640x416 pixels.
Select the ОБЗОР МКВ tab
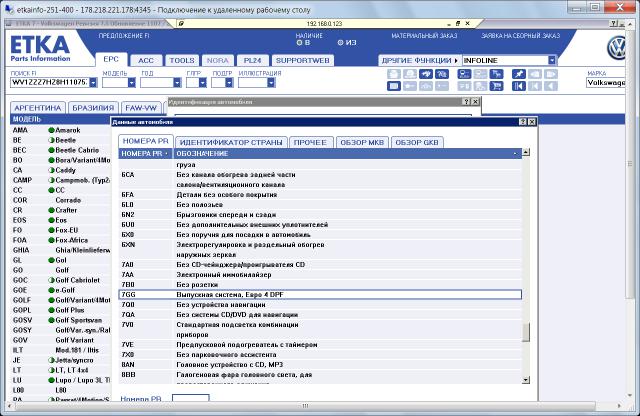coord(362,142)
